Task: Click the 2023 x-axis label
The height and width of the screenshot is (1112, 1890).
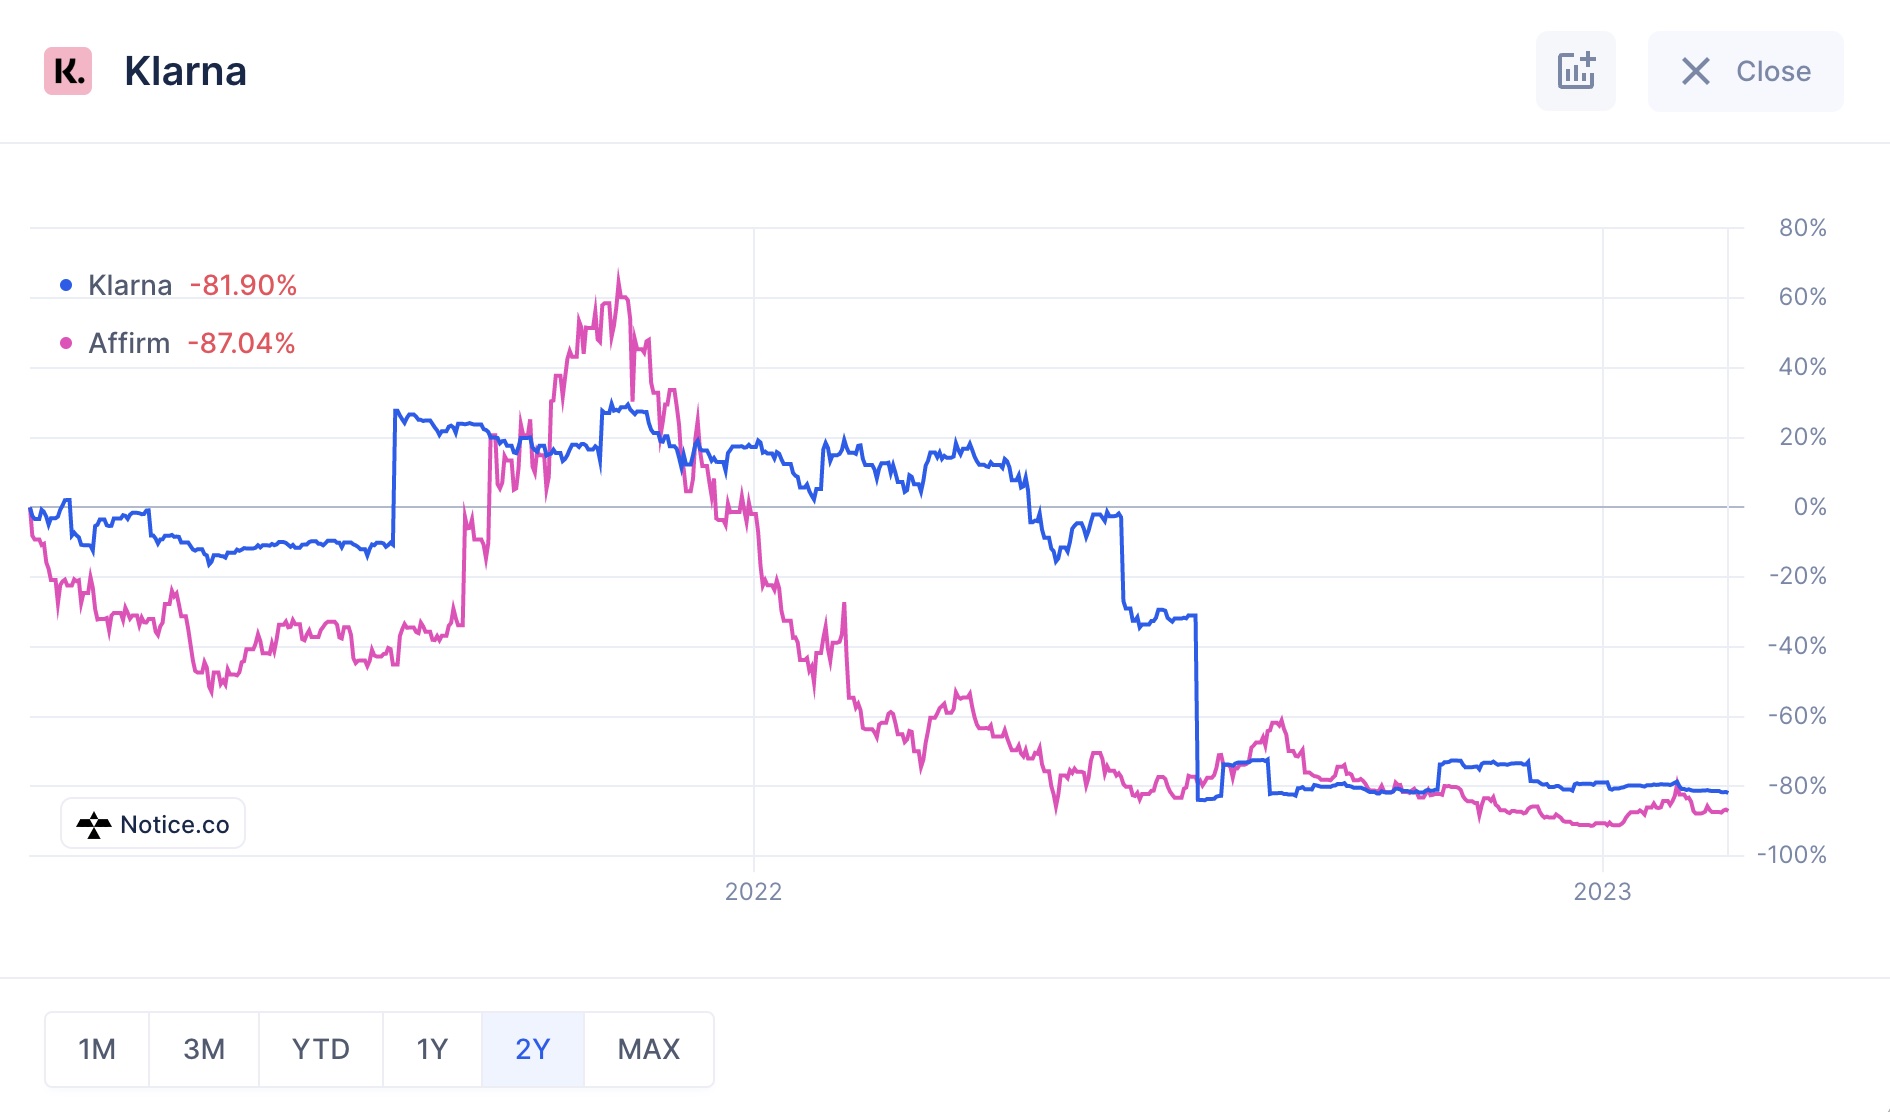Action: coord(1602,891)
